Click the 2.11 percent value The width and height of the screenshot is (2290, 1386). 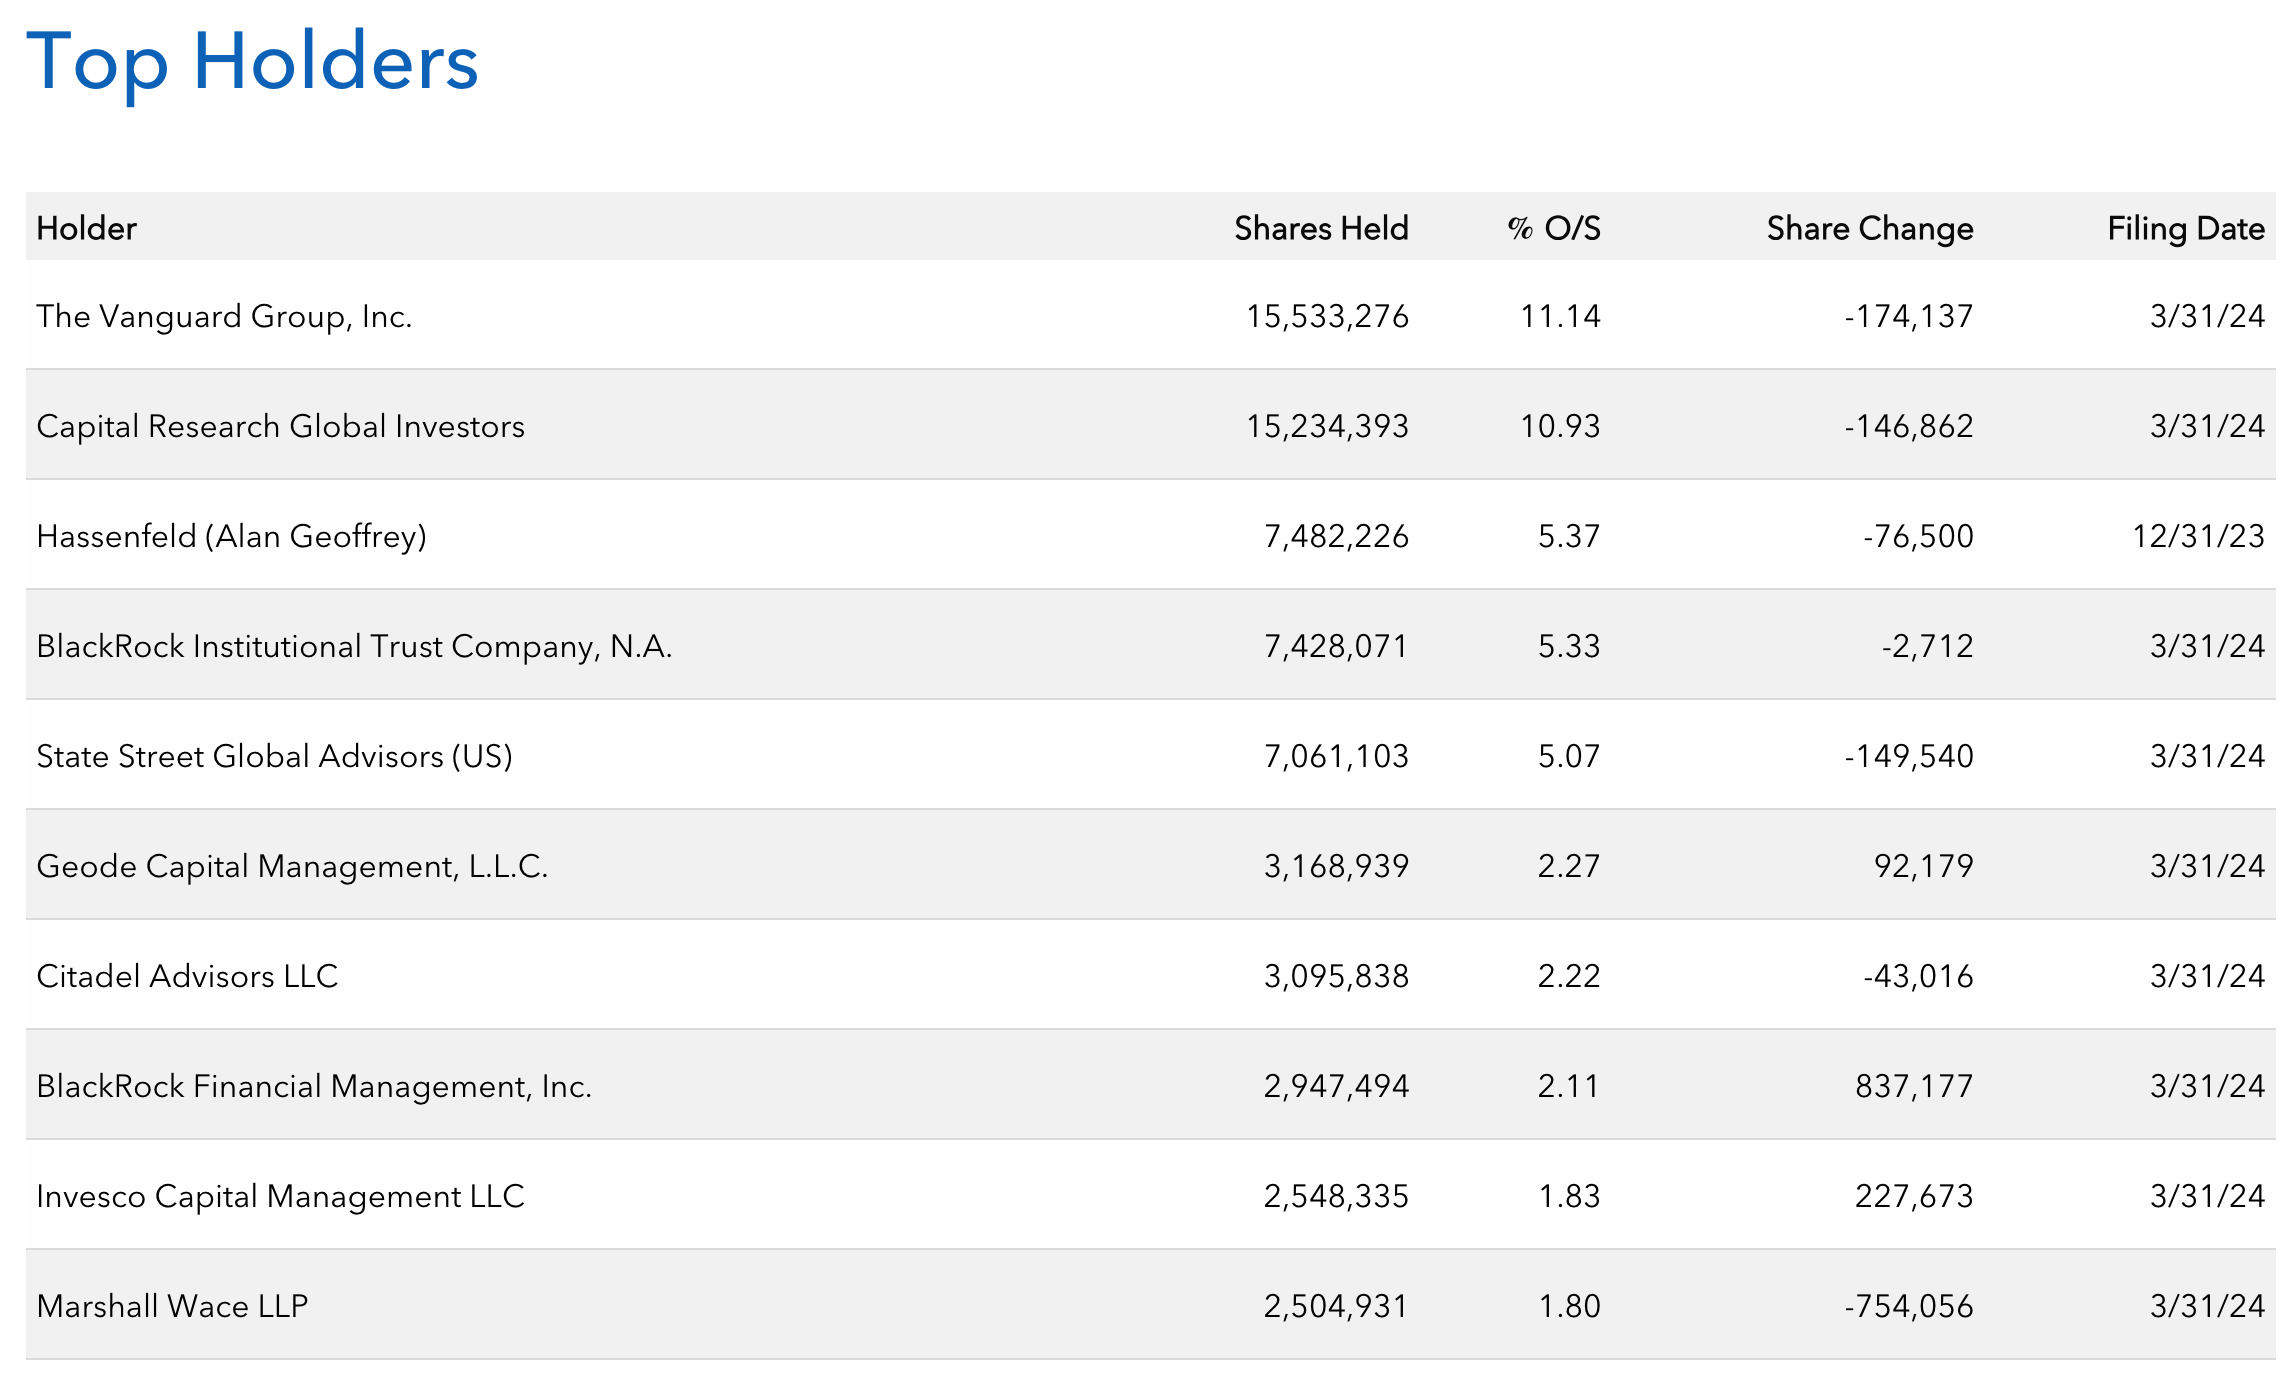click(1569, 1086)
